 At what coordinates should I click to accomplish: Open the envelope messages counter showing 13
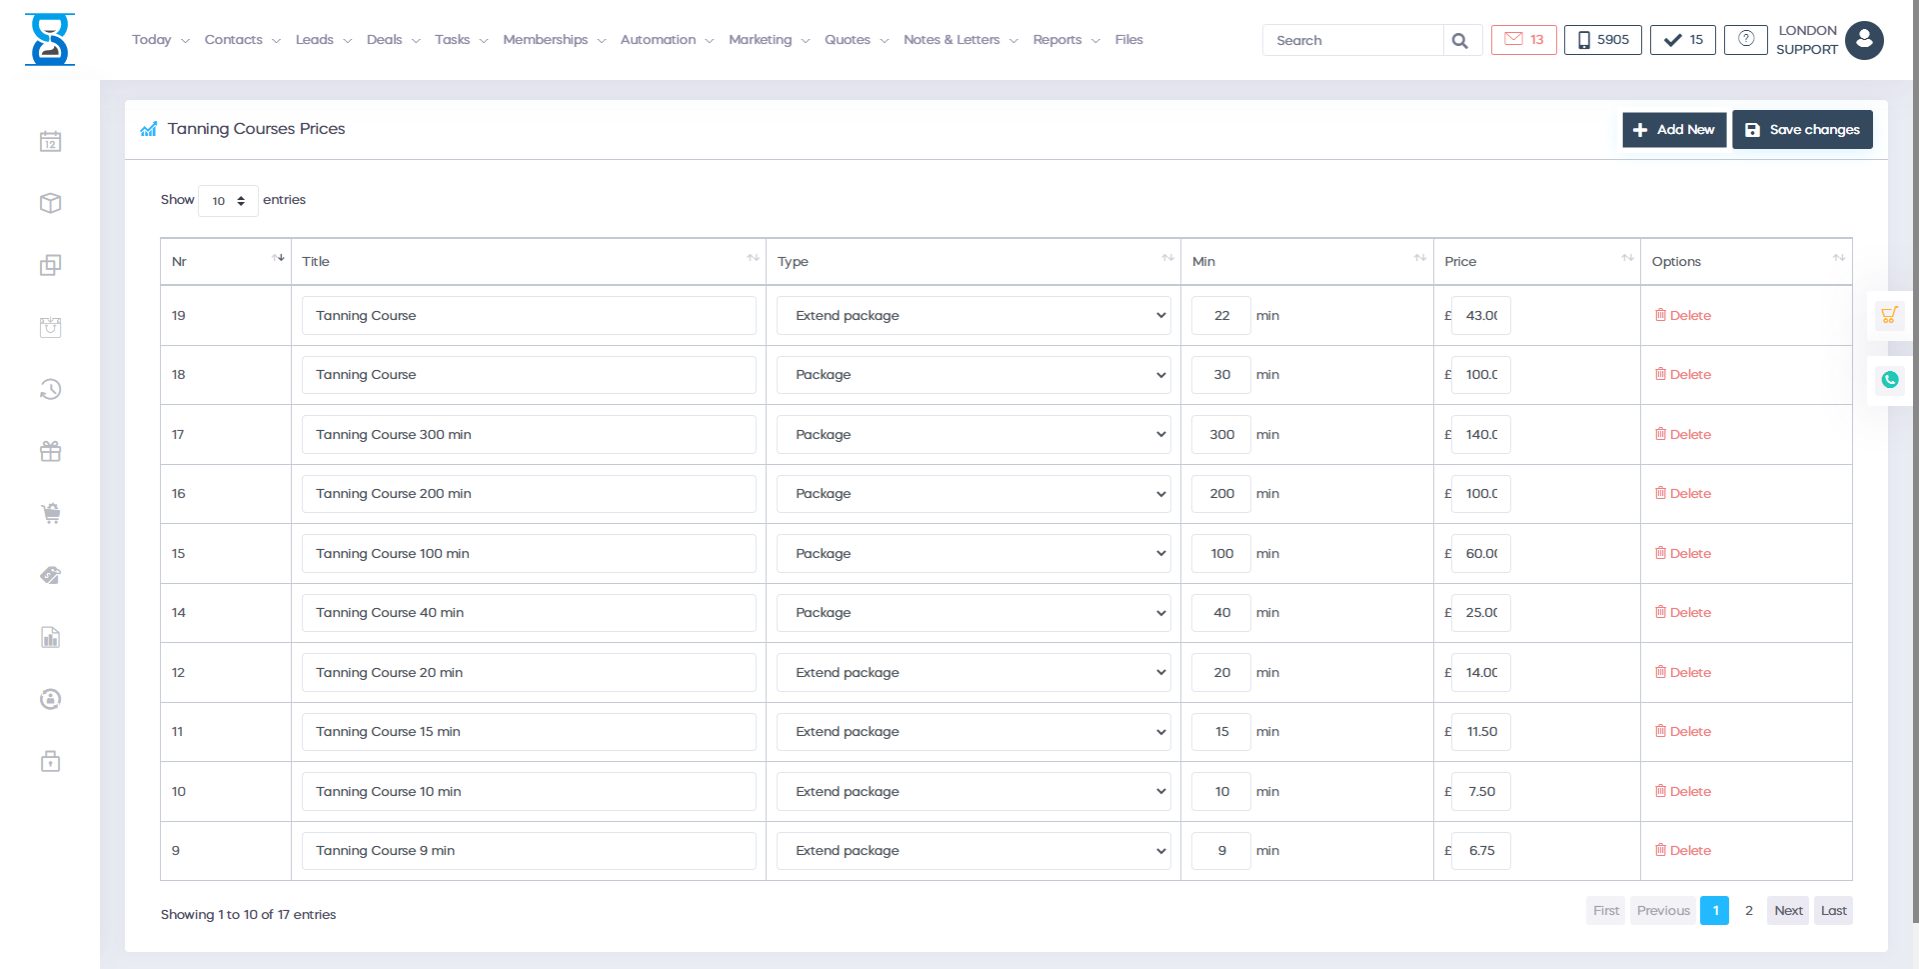pyautogui.click(x=1523, y=40)
